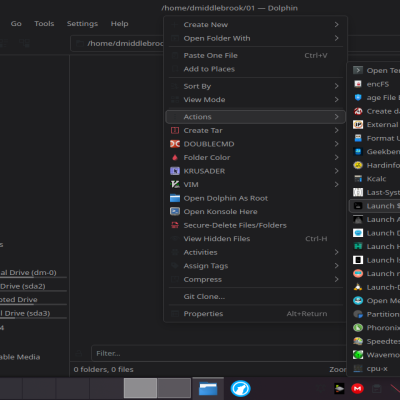Switch to the darker gray virtual desktop
The image size is (400, 400).
pyautogui.click(x=174, y=388)
